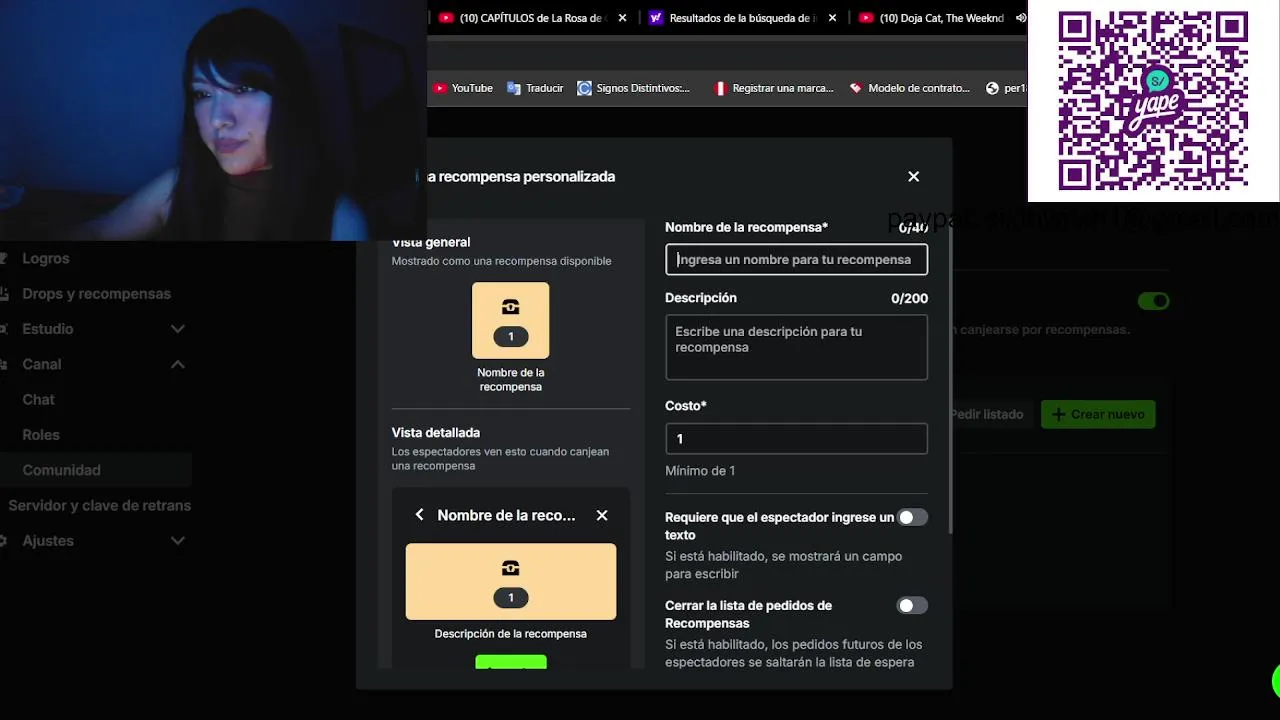Screen dimensions: 1280x720
Task: Open Roles under Canal
Action: (x=41, y=435)
